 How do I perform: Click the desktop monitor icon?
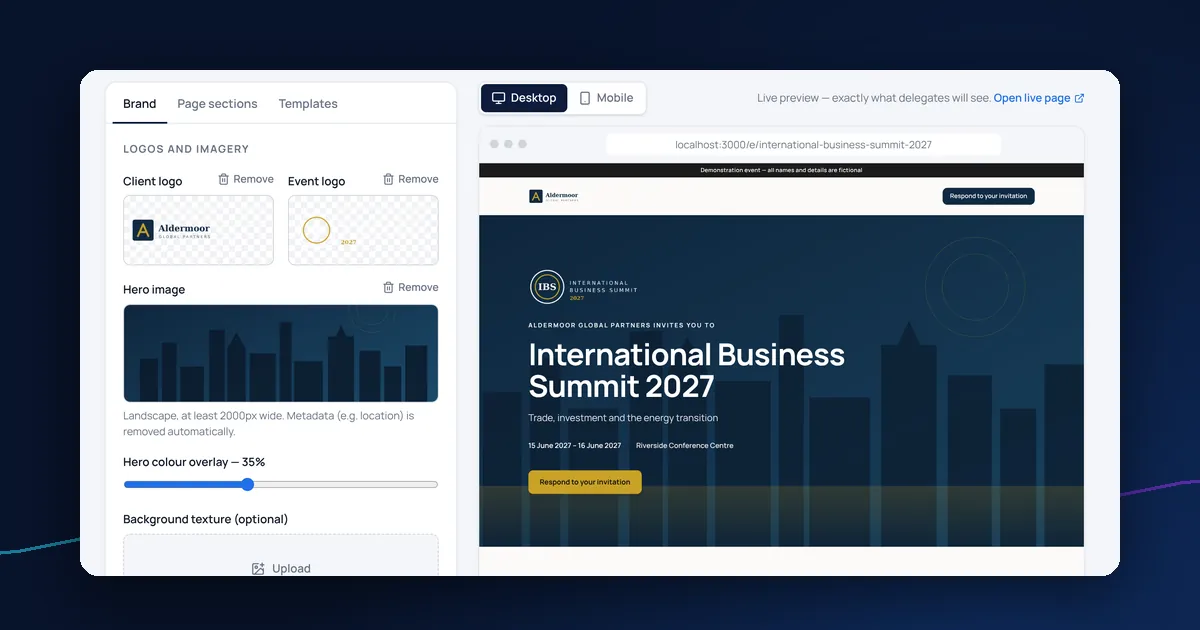[x=498, y=98]
